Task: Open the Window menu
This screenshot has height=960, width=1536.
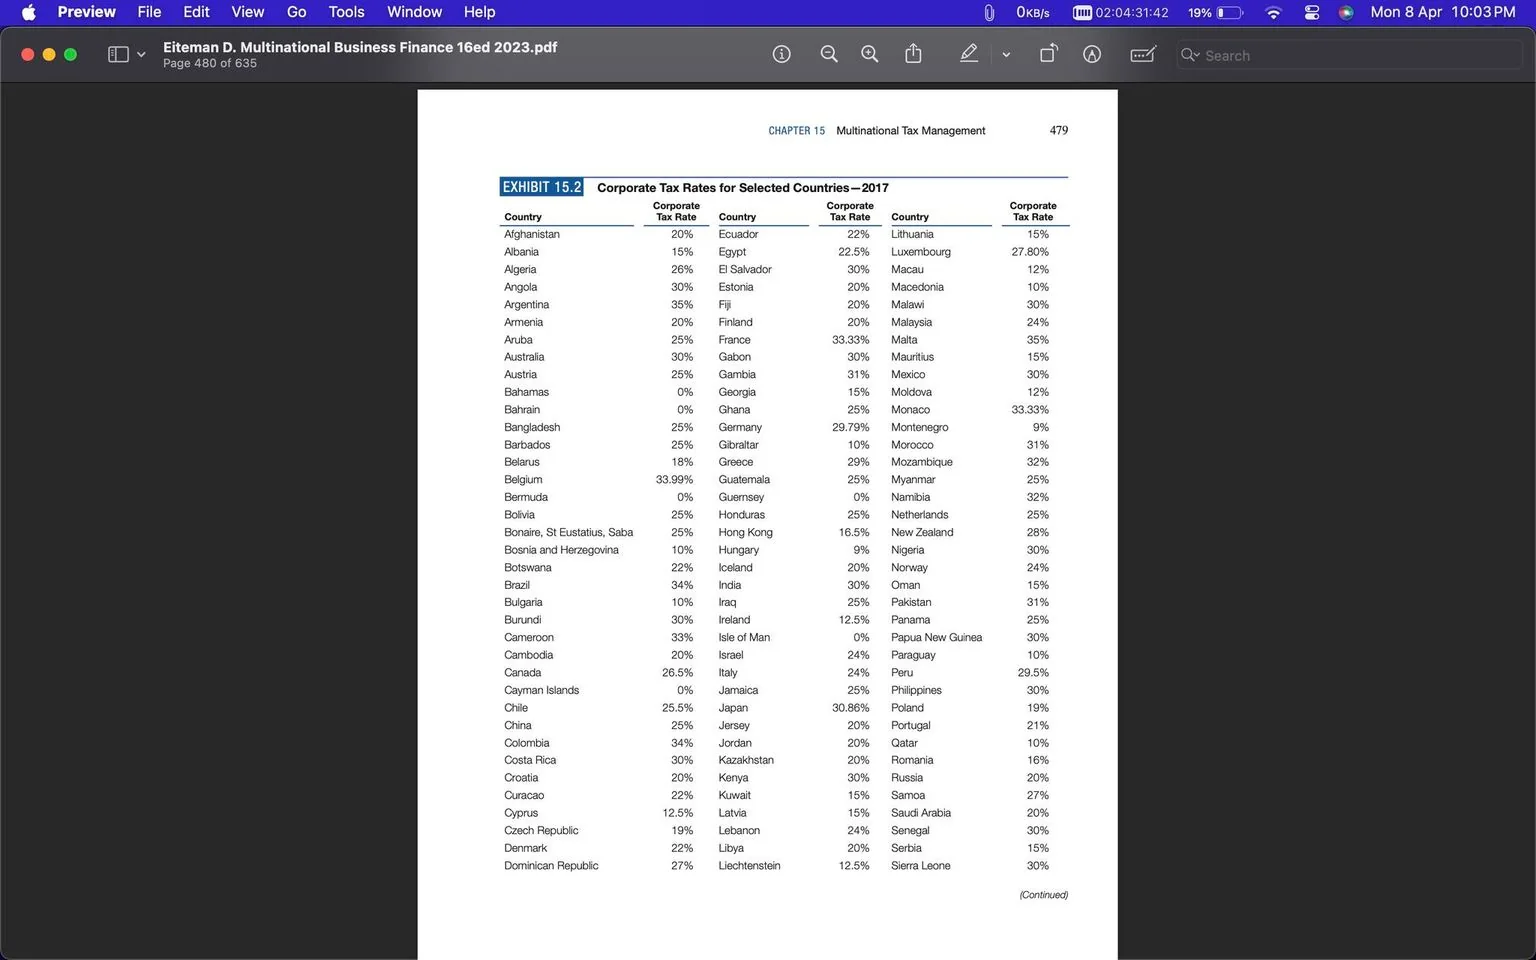Action: [414, 12]
